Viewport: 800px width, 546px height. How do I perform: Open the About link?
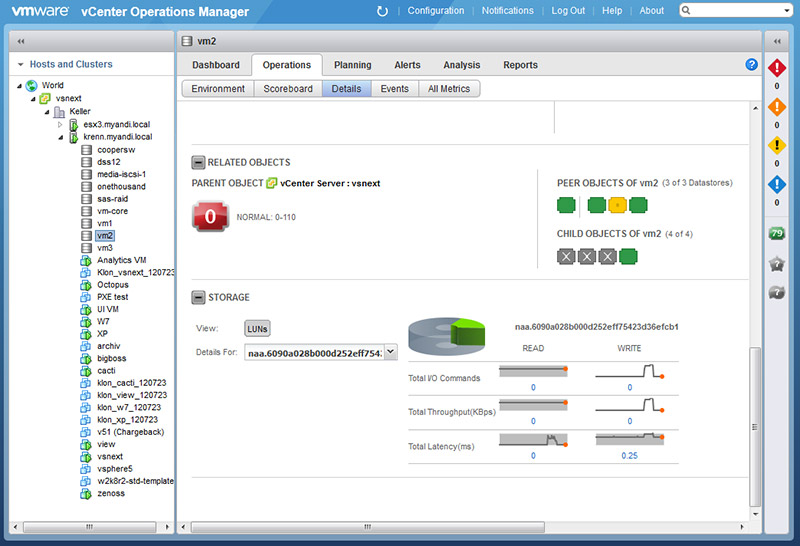652,11
